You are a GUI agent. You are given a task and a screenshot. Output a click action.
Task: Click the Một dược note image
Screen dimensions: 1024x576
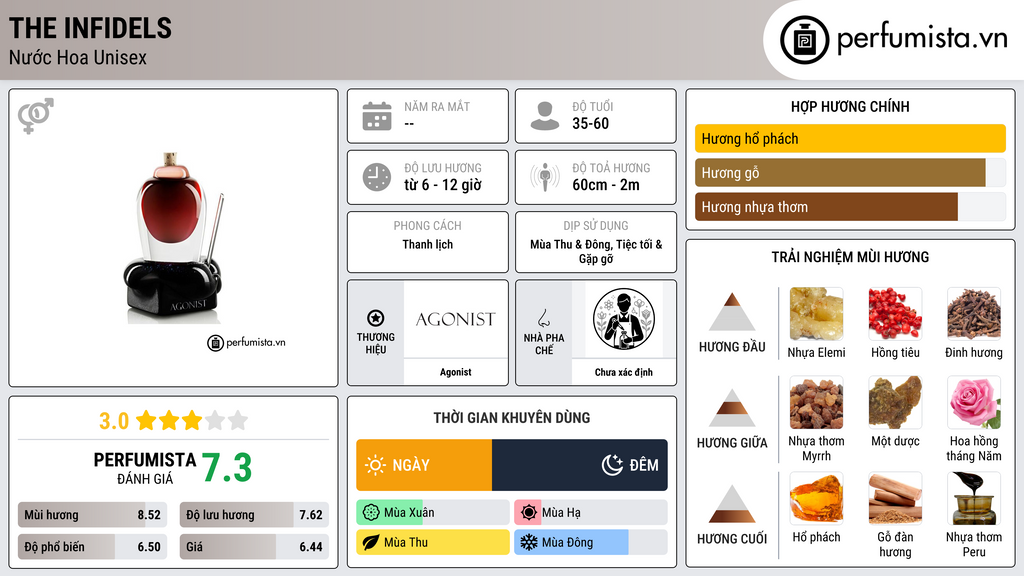(895, 403)
